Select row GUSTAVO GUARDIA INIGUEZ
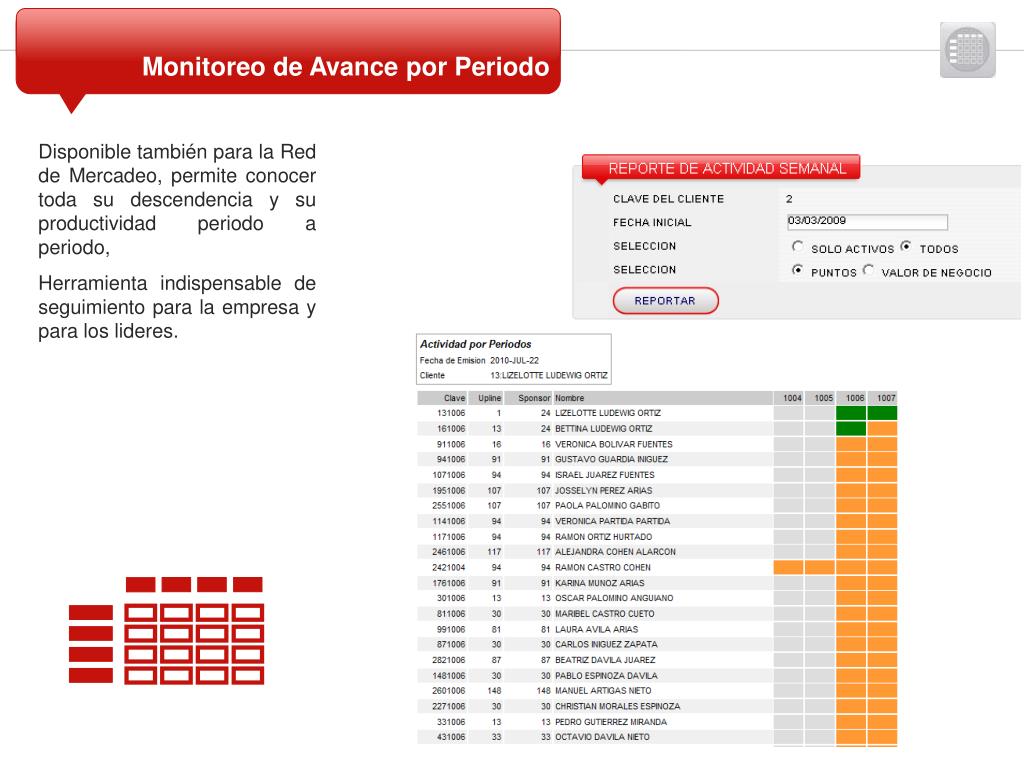The height and width of the screenshot is (768, 1024). (x=657, y=459)
